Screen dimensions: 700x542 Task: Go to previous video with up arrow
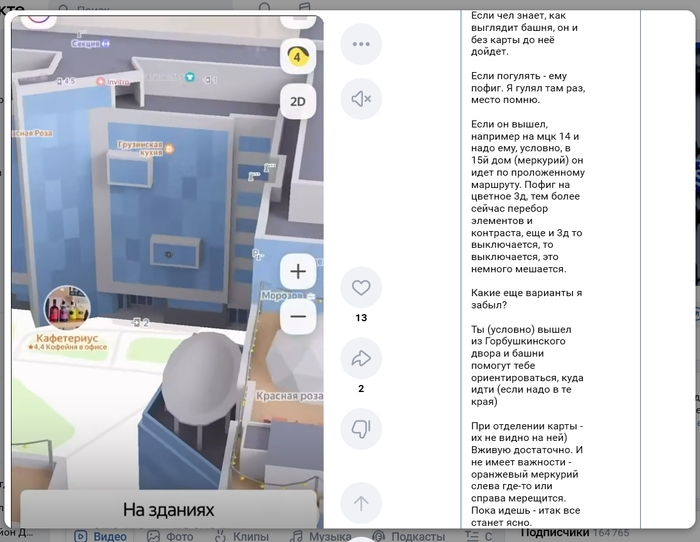click(361, 503)
